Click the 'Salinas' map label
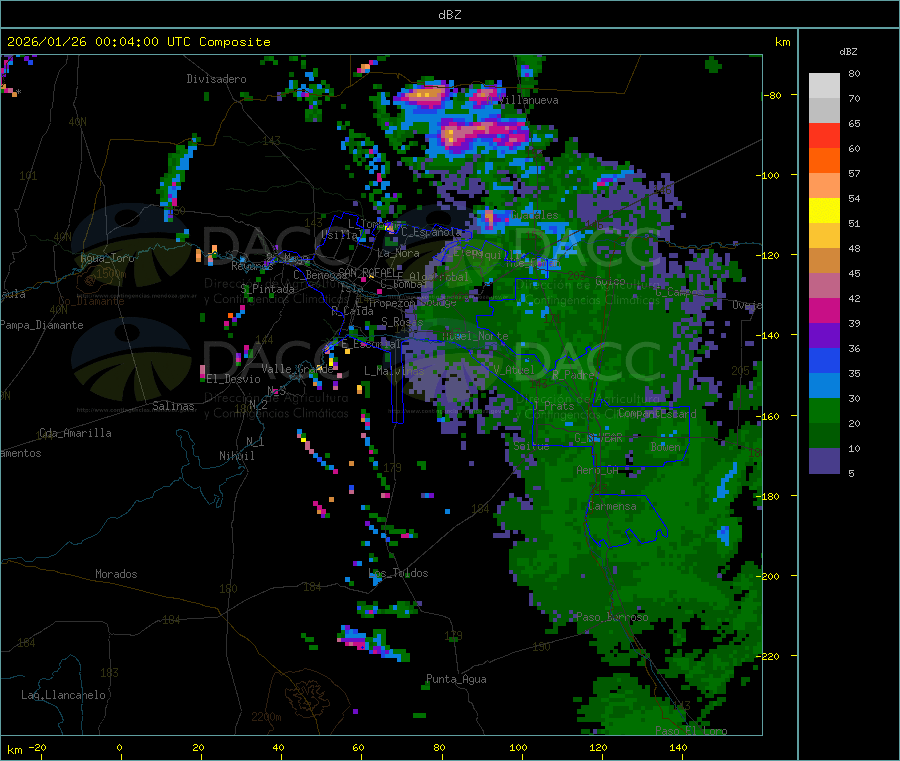This screenshot has height=761, width=900. click(x=173, y=406)
